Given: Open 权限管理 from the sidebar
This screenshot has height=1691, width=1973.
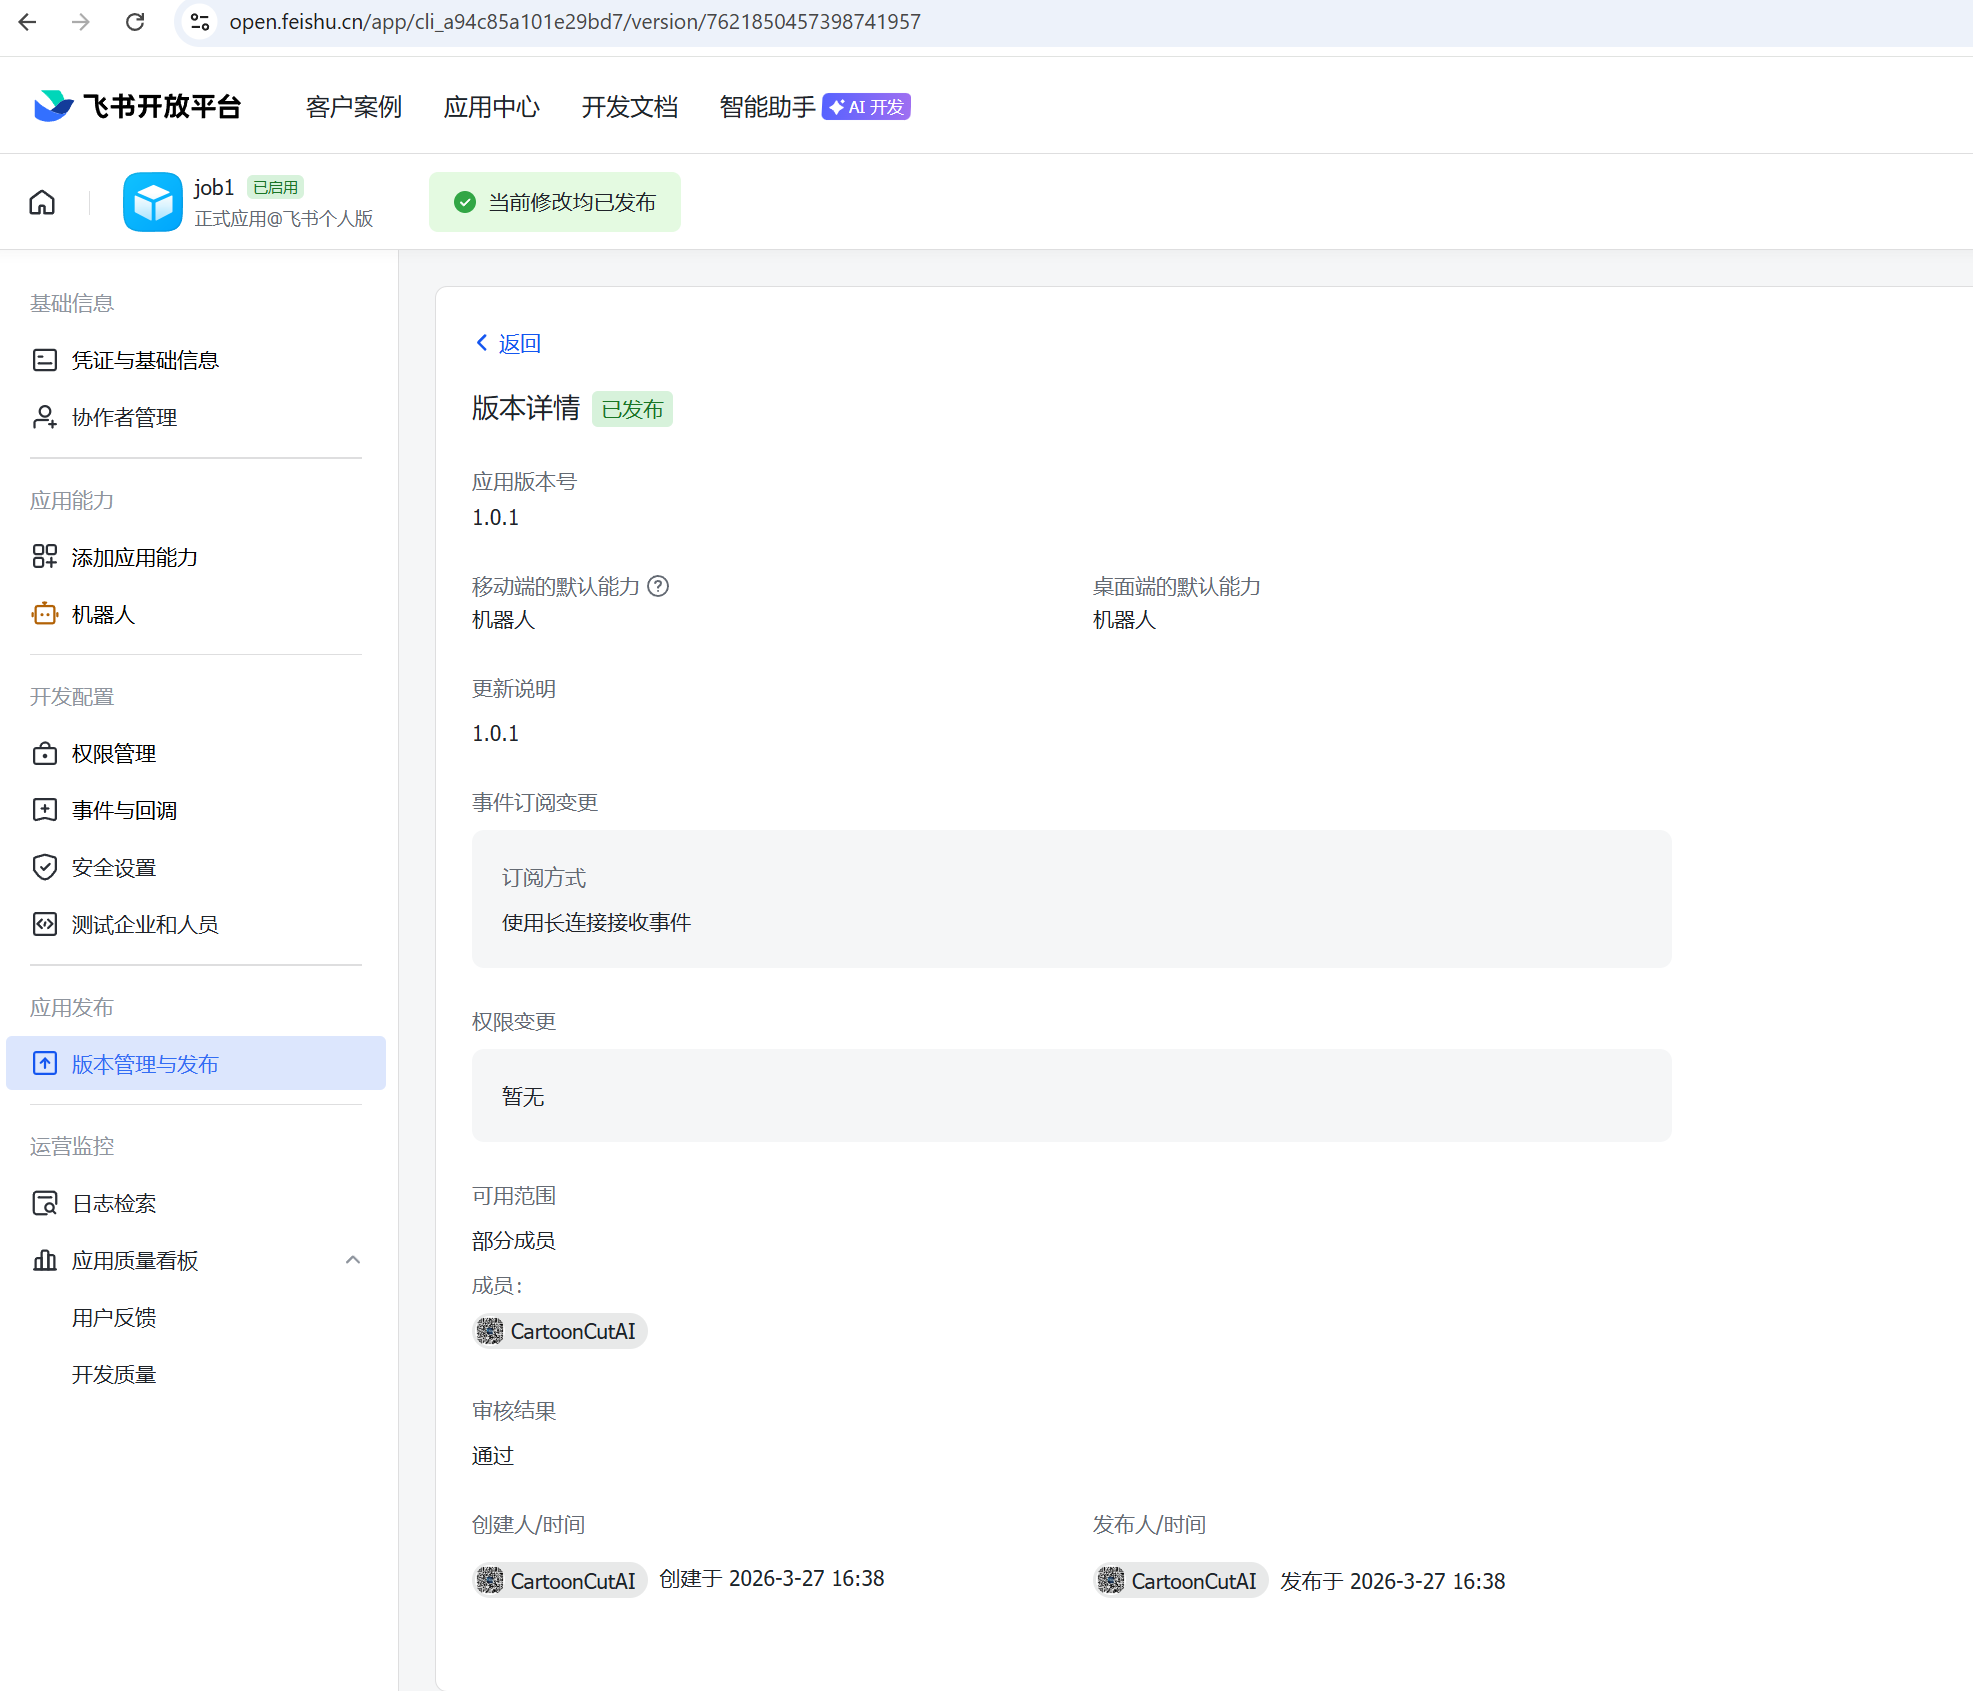Looking at the screenshot, I should [x=113, y=754].
